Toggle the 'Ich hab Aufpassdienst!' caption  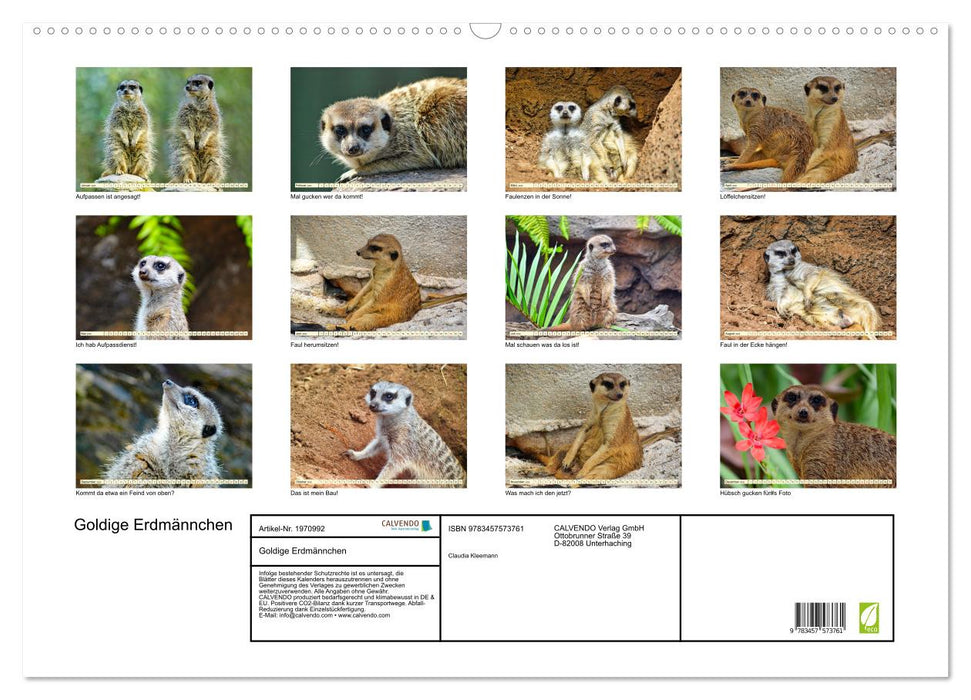[x=108, y=343]
